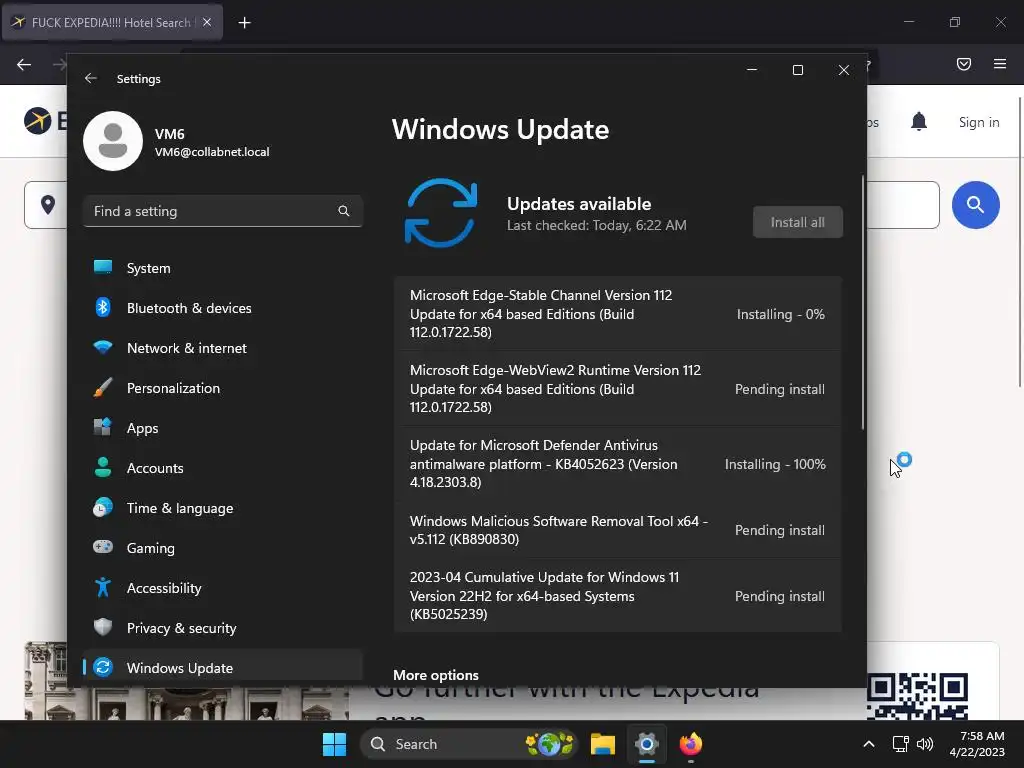Click the search magnifier in Find a setting
Image resolution: width=1024 pixels, height=768 pixels.
[344, 211]
